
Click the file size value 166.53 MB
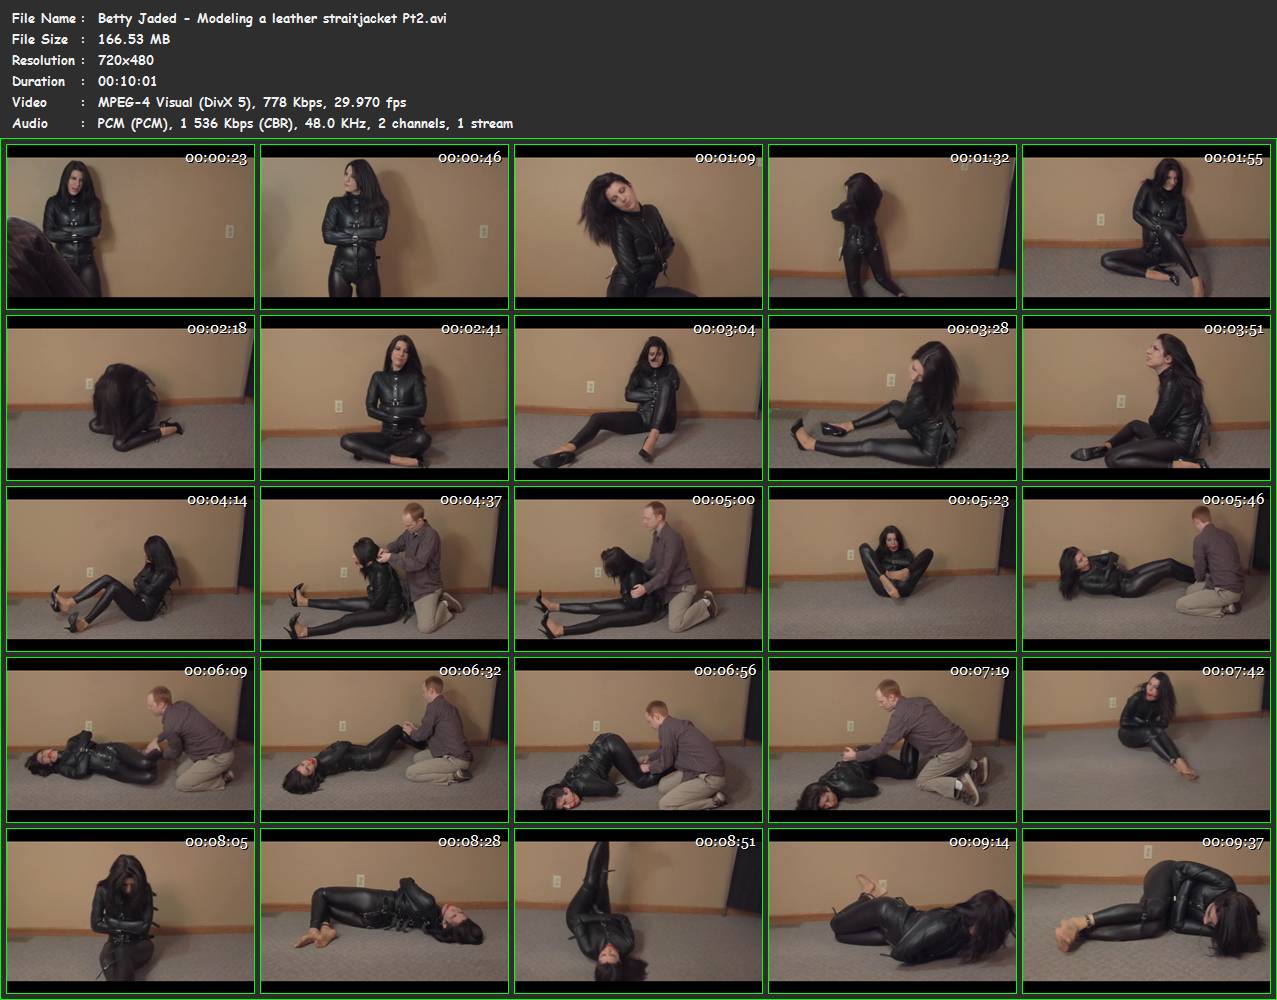134,39
